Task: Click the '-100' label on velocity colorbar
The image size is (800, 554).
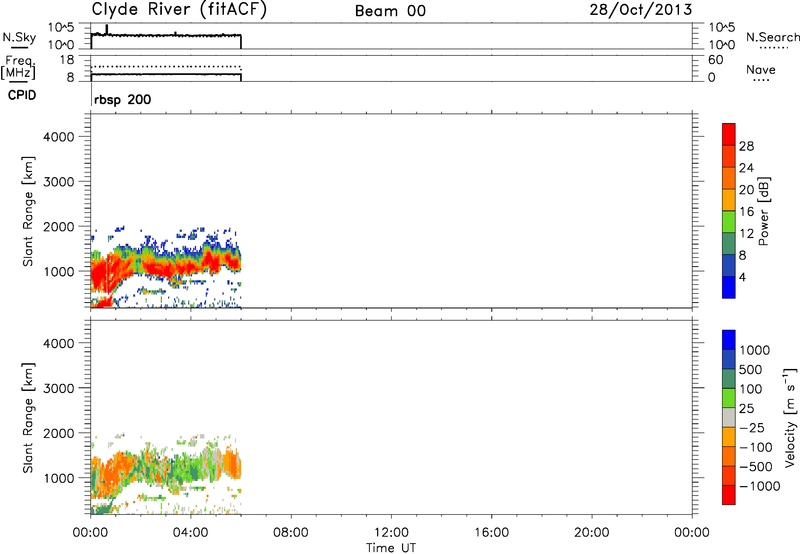Action: coord(756,447)
